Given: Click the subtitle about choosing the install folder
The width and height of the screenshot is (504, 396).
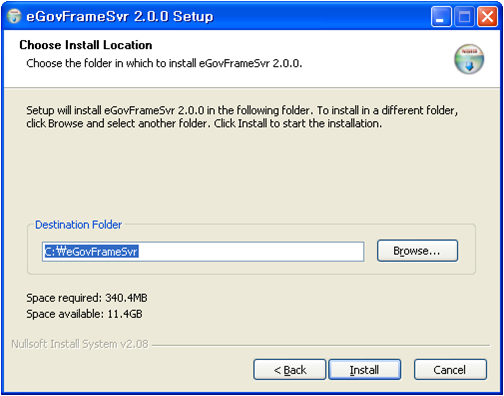Looking at the screenshot, I should click(164, 63).
